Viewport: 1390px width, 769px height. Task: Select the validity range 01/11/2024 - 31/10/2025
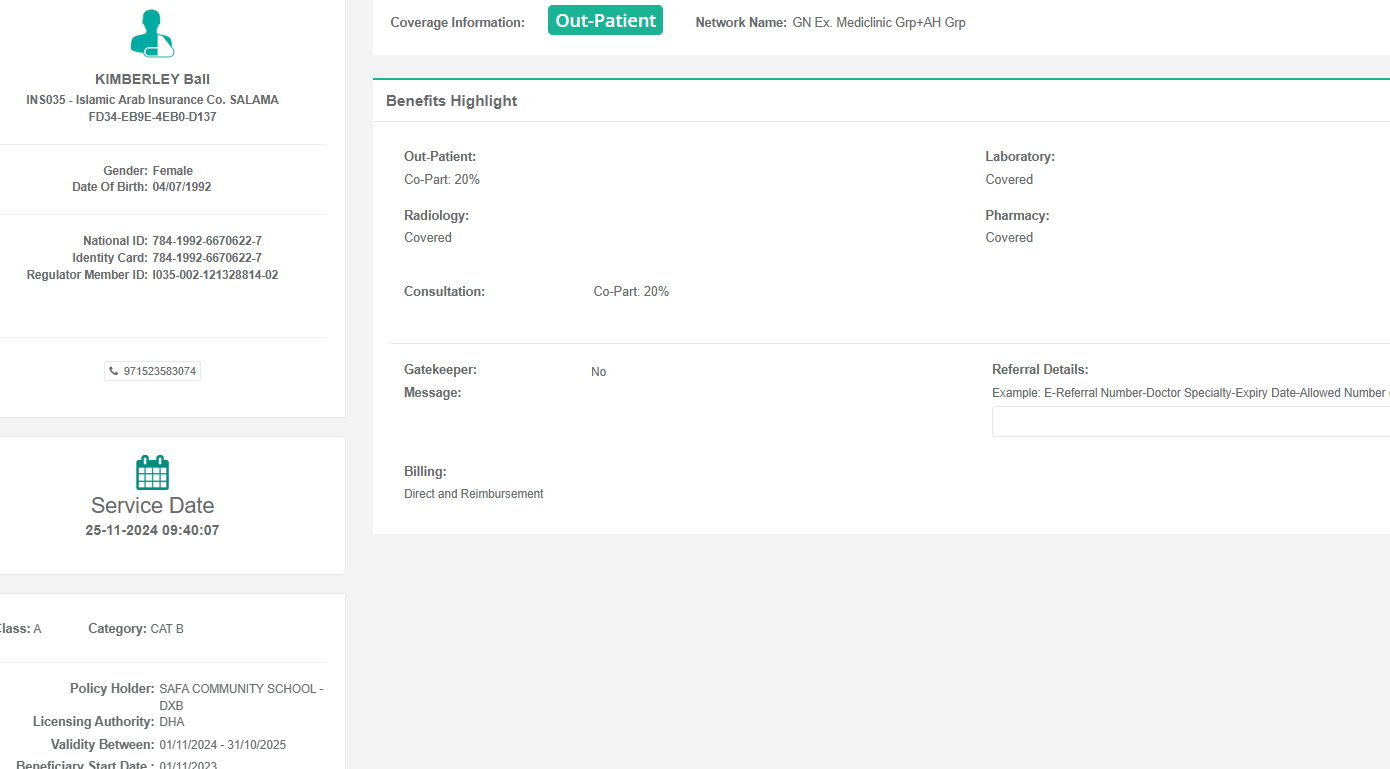(222, 745)
